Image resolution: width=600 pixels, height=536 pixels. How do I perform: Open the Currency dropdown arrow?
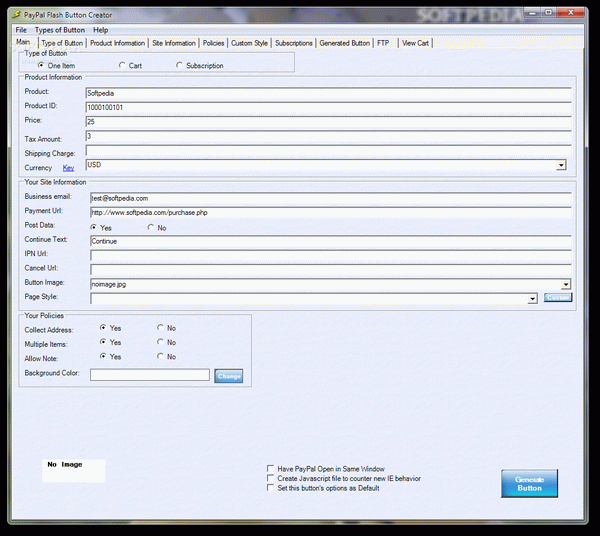(x=561, y=165)
